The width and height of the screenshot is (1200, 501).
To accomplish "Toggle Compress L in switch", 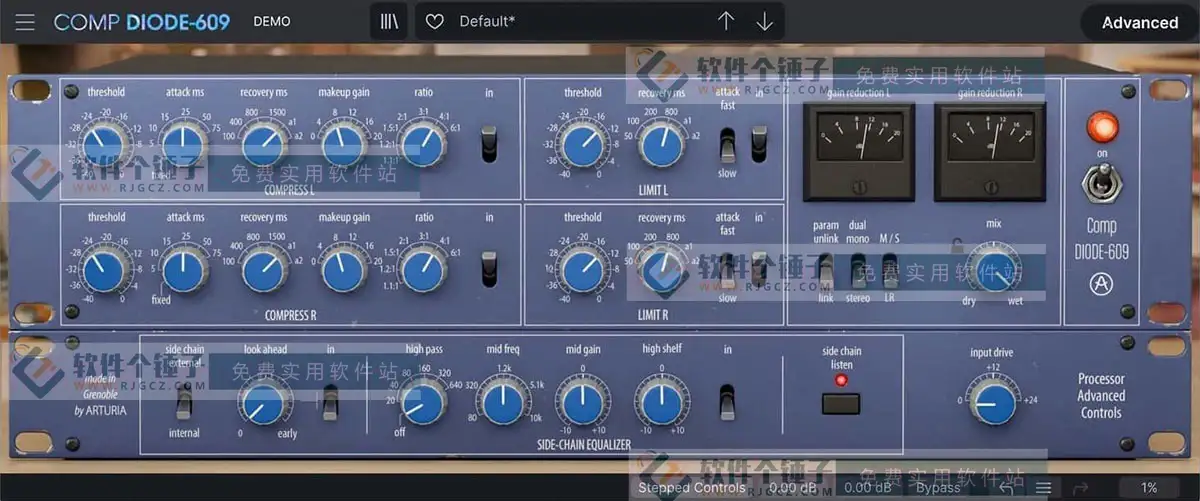I will (489, 142).
